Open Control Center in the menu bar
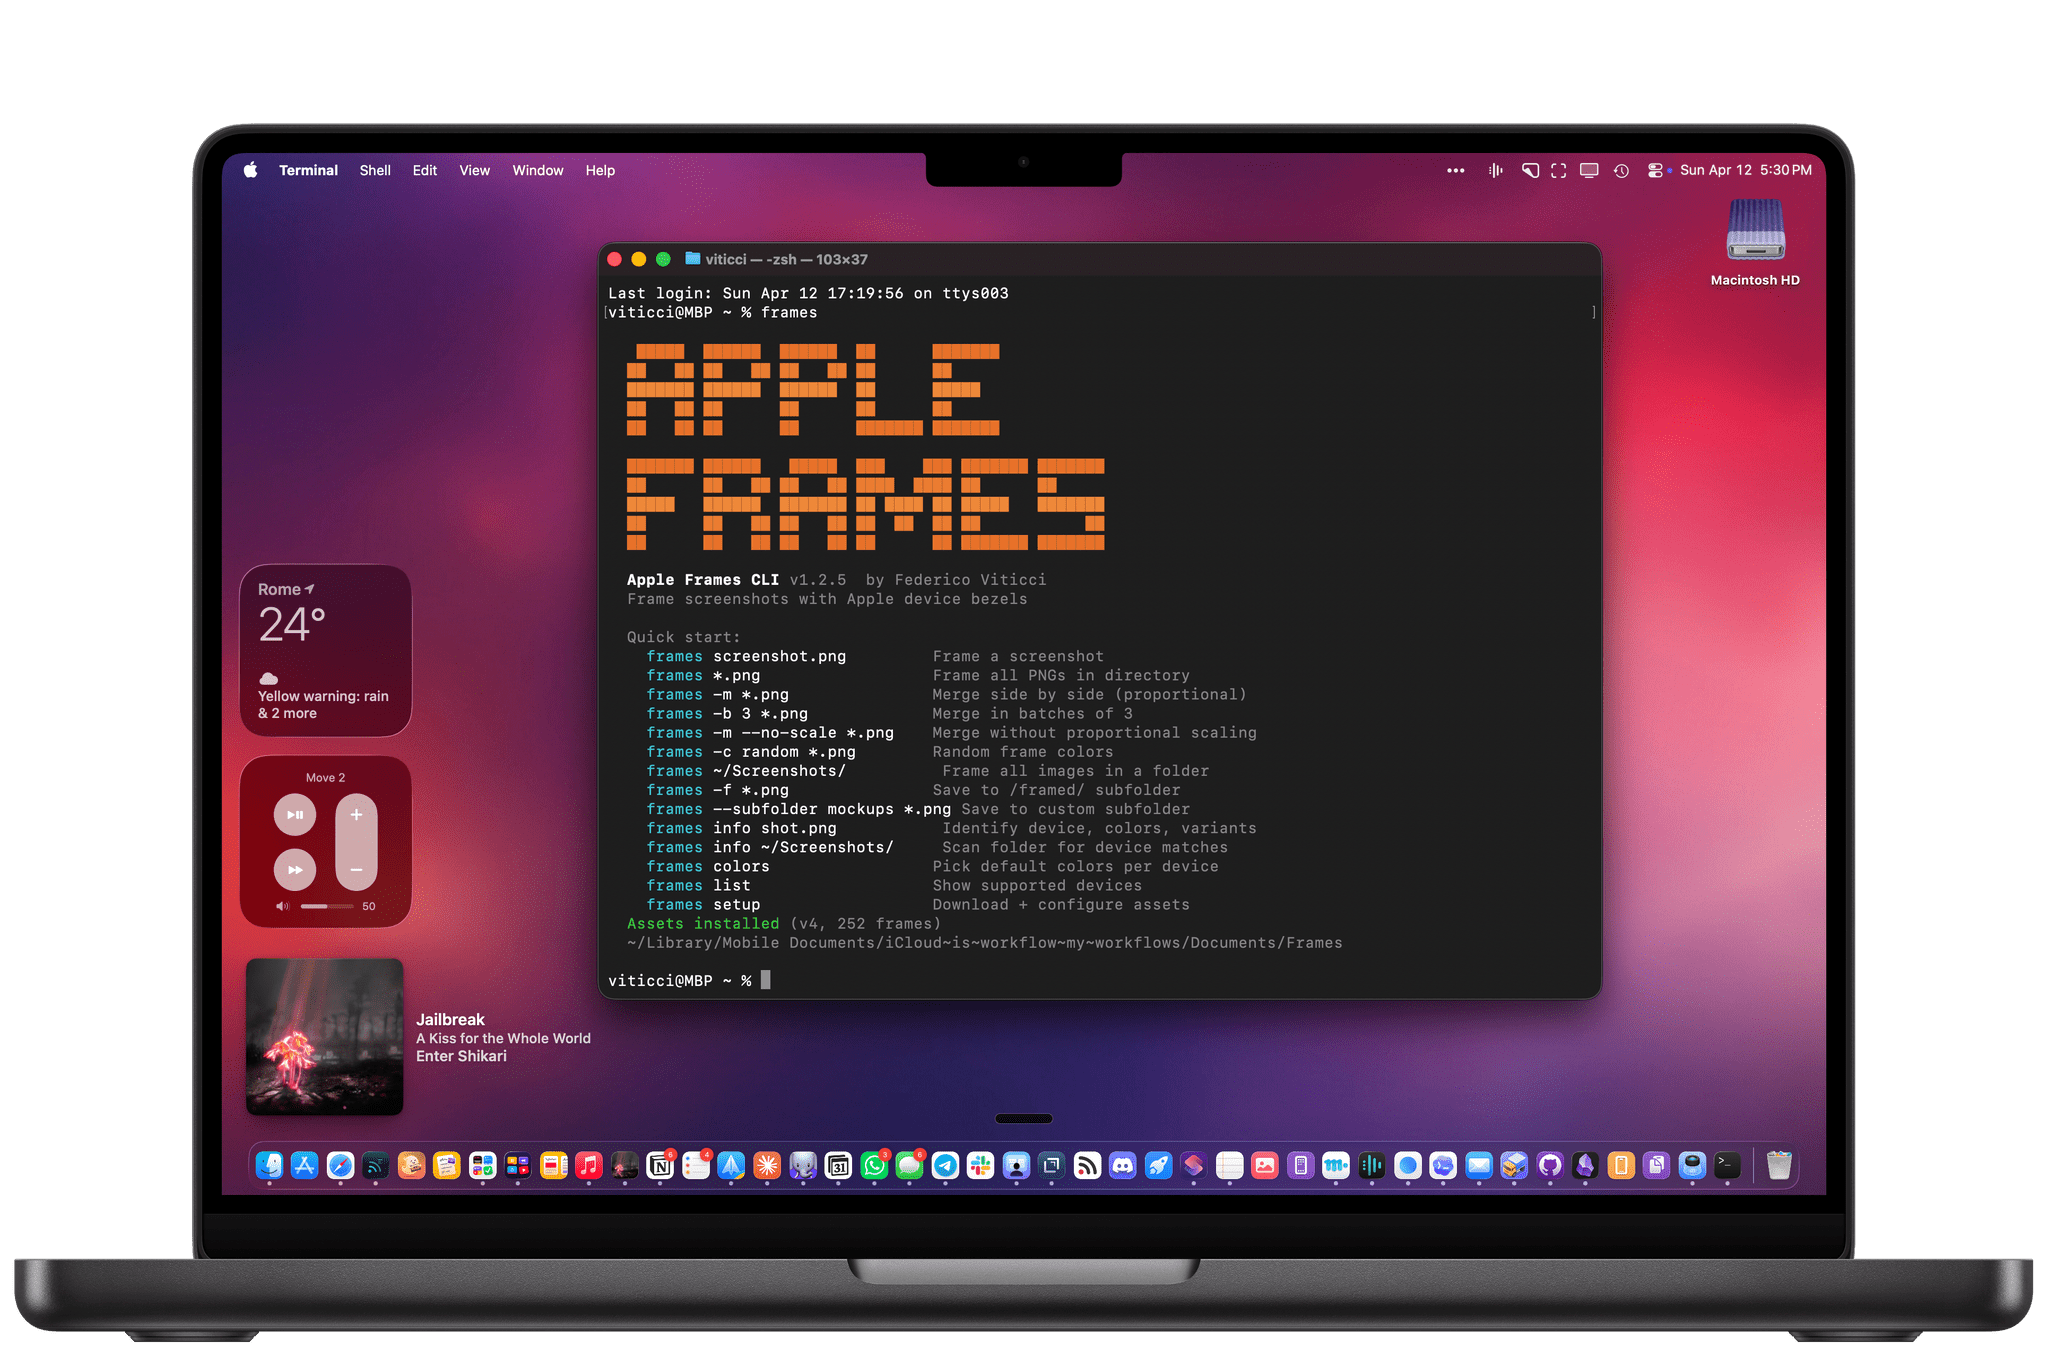Viewport: 2048px width, 1348px height. (1656, 170)
